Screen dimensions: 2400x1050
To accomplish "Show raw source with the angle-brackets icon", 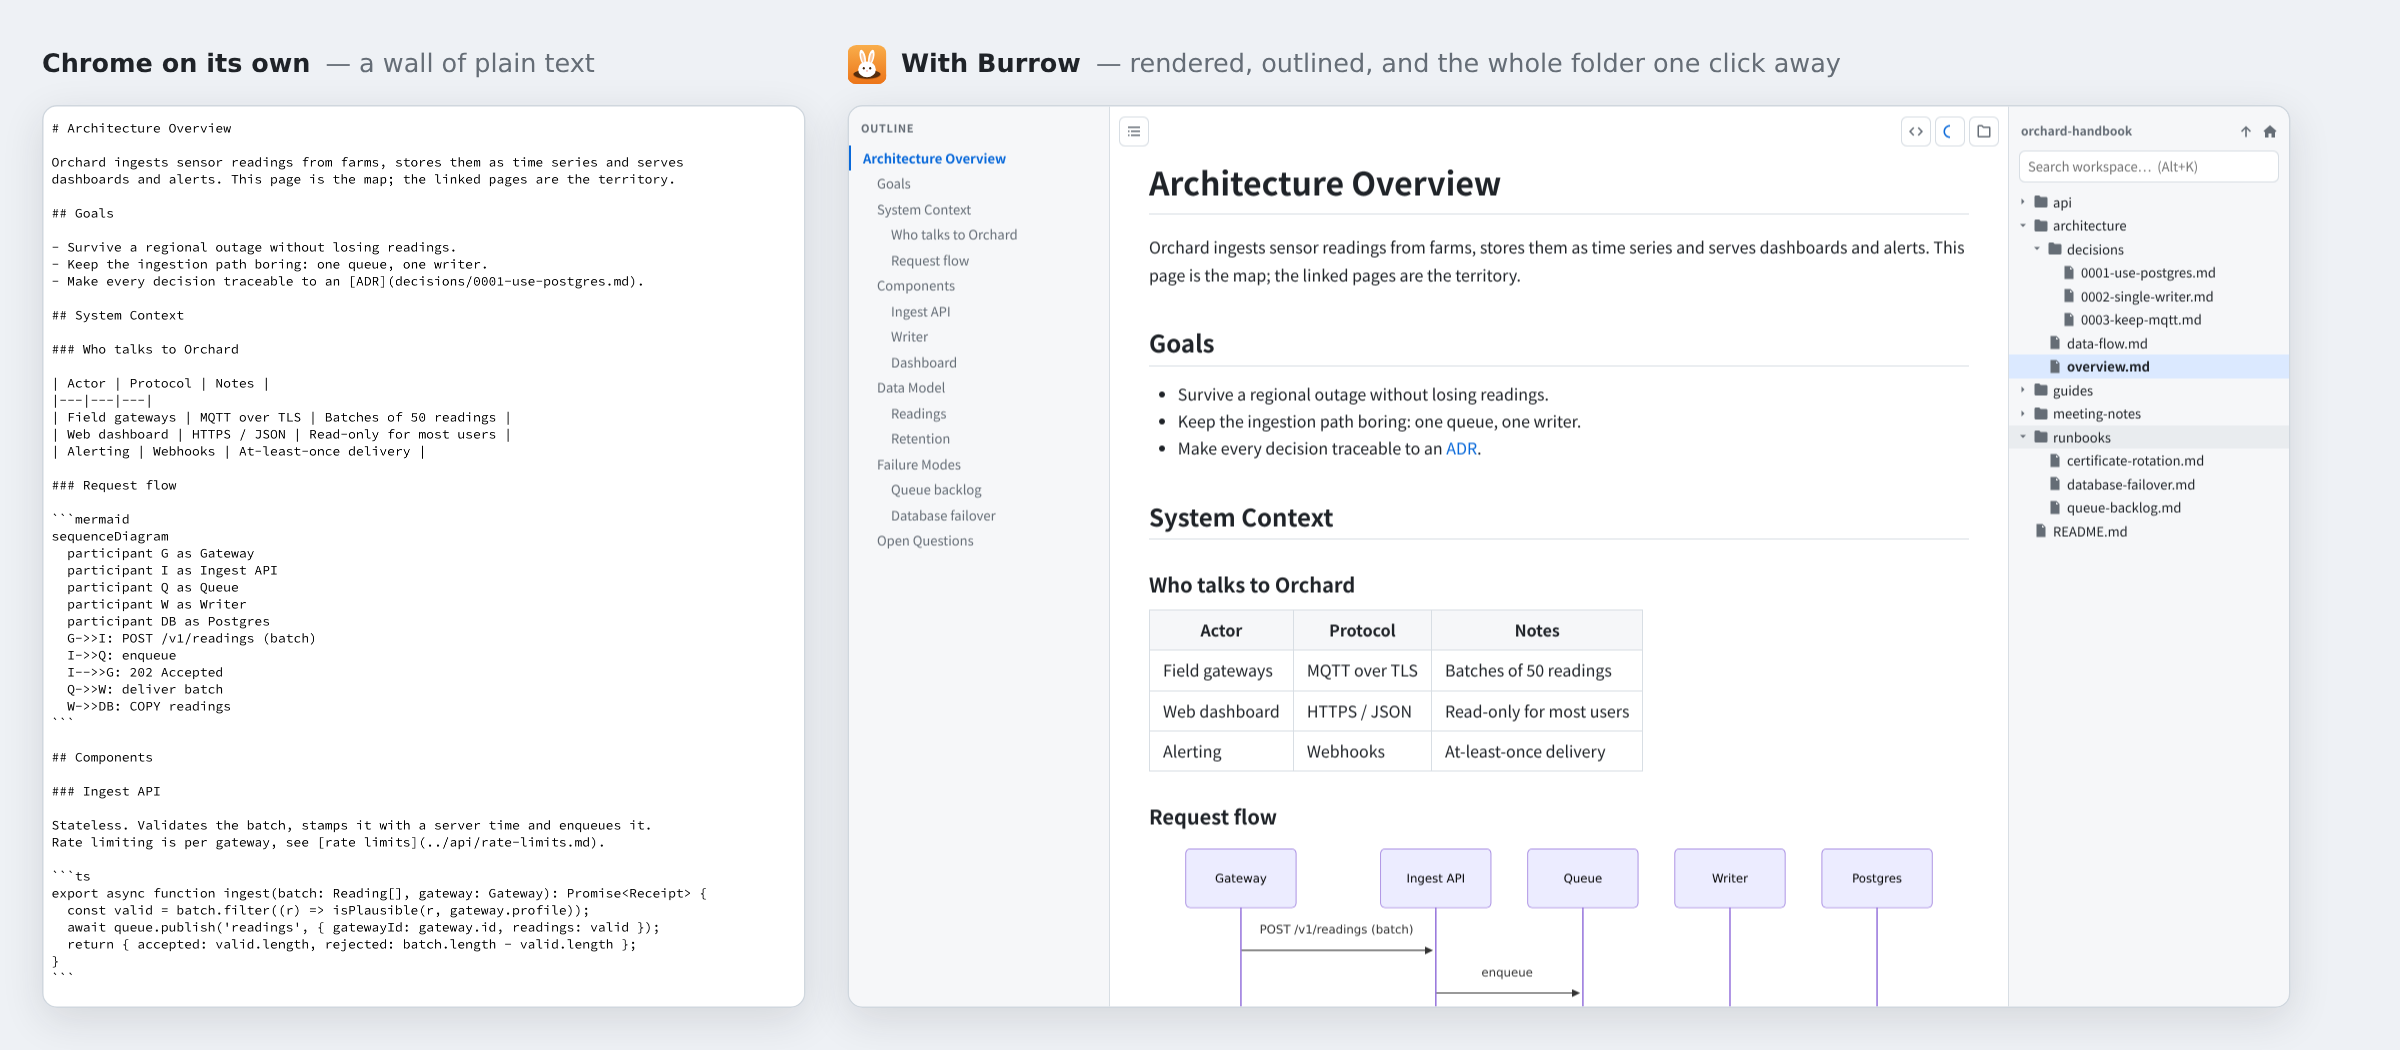I will (1916, 131).
